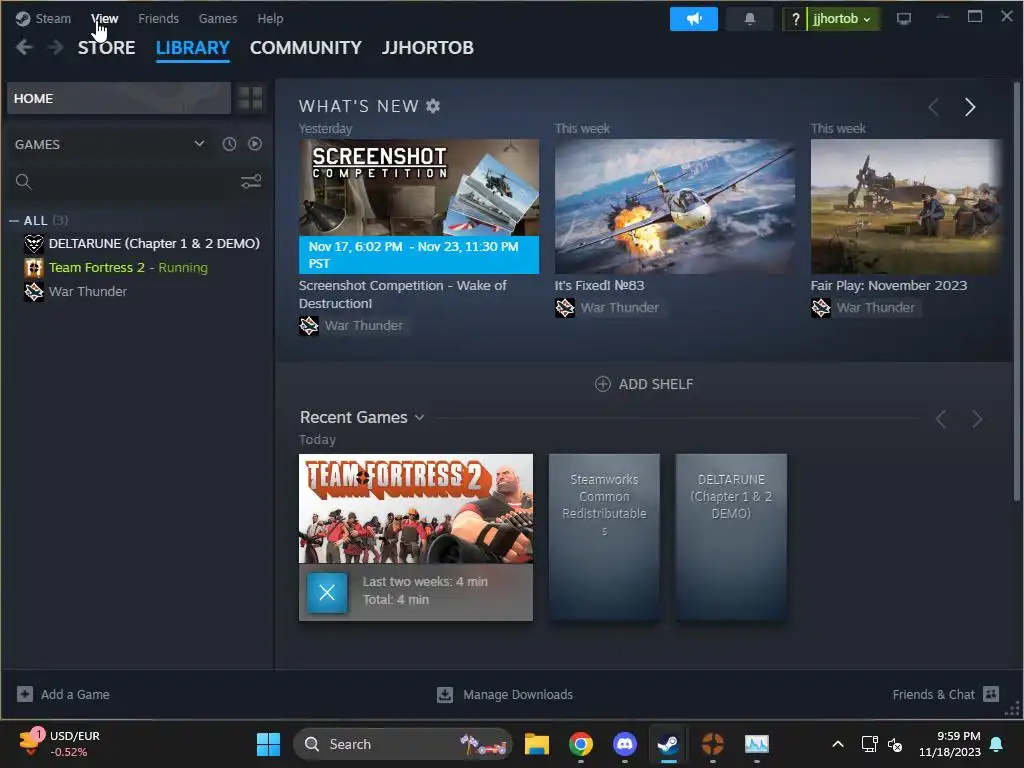Viewport: 1024px width, 768px height.
Task: Click the HOME button in sidebar
Action: [x=119, y=98]
